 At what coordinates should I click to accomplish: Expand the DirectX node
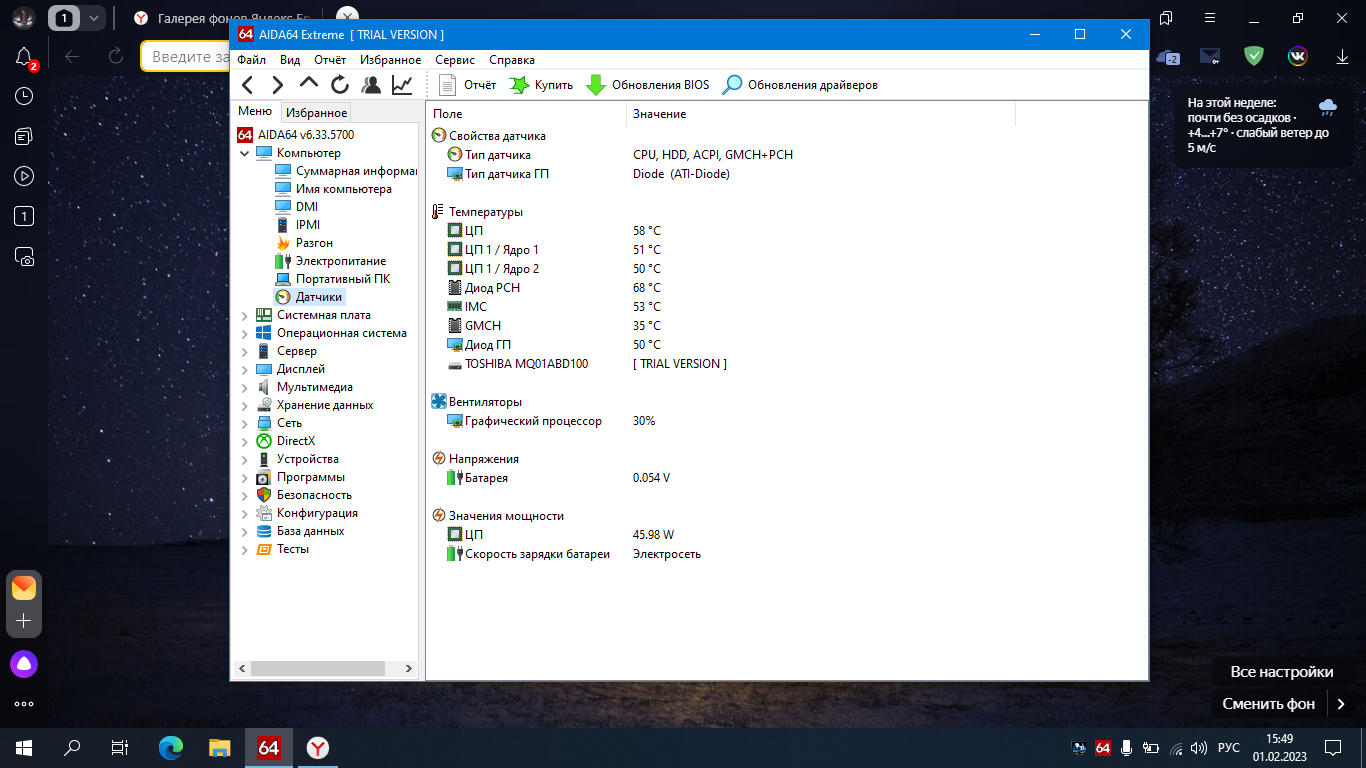(x=245, y=441)
